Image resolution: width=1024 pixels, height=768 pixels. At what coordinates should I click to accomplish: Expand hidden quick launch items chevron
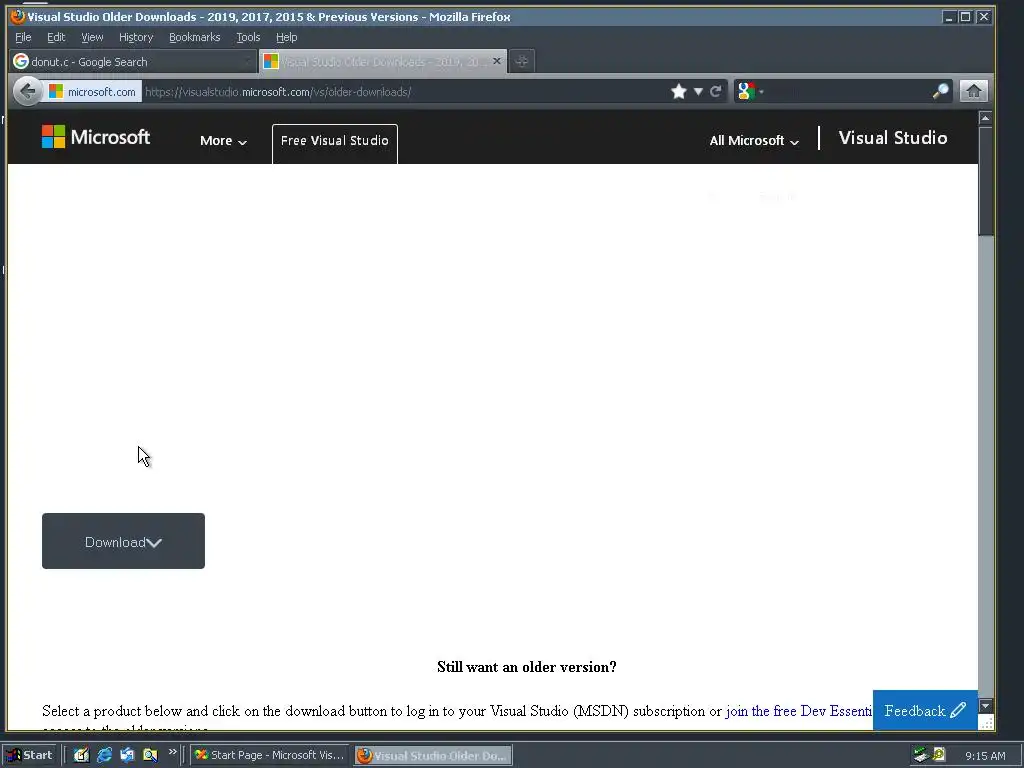point(172,752)
